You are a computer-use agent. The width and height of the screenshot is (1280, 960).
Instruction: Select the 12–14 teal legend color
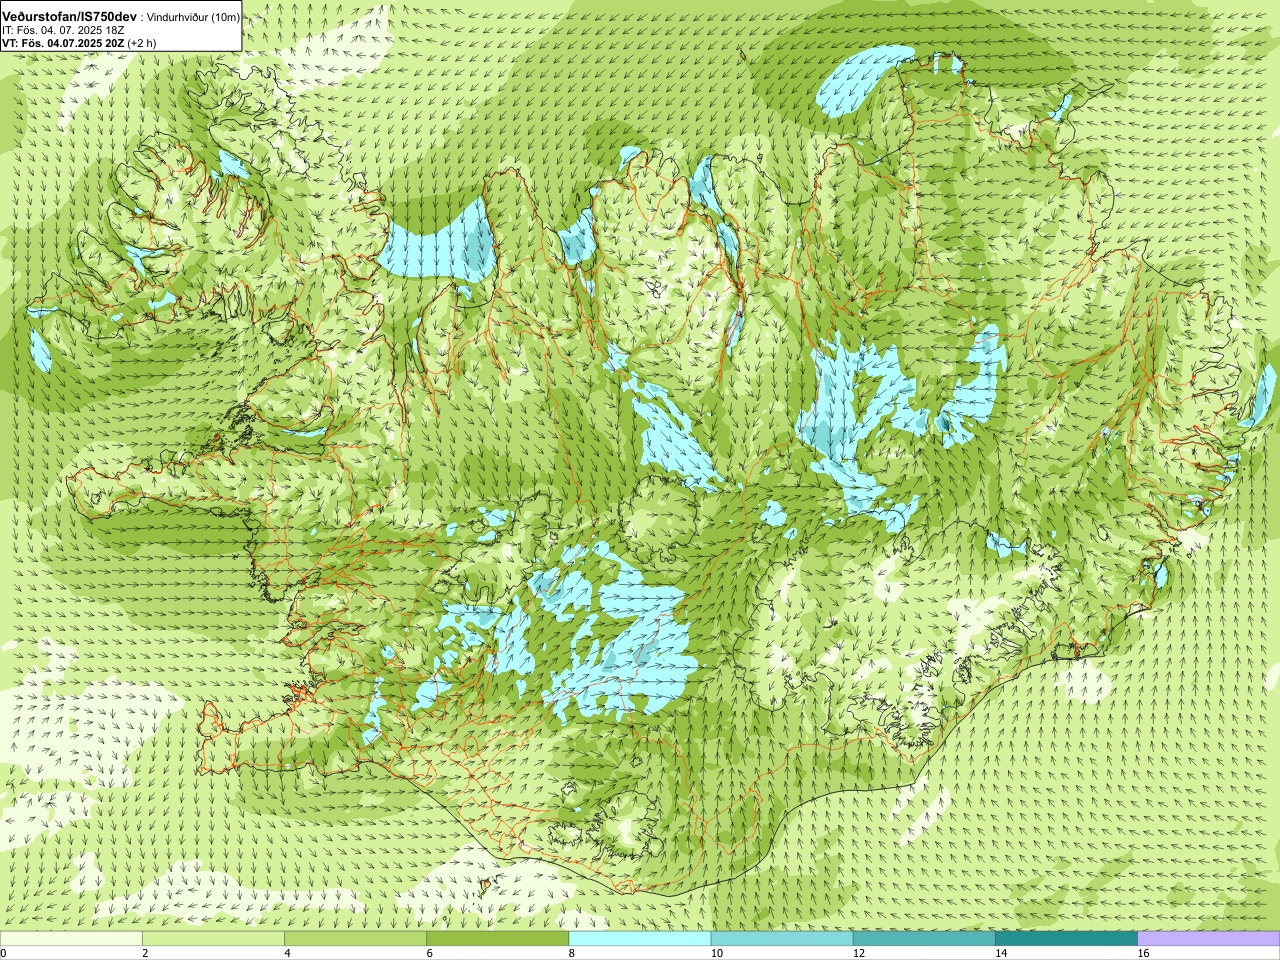[x=924, y=939]
